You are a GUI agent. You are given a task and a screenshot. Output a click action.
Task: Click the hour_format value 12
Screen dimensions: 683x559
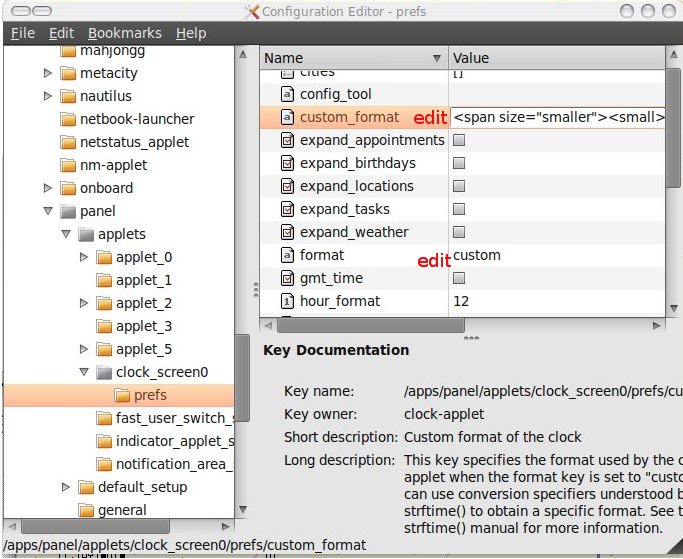tap(461, 301)
